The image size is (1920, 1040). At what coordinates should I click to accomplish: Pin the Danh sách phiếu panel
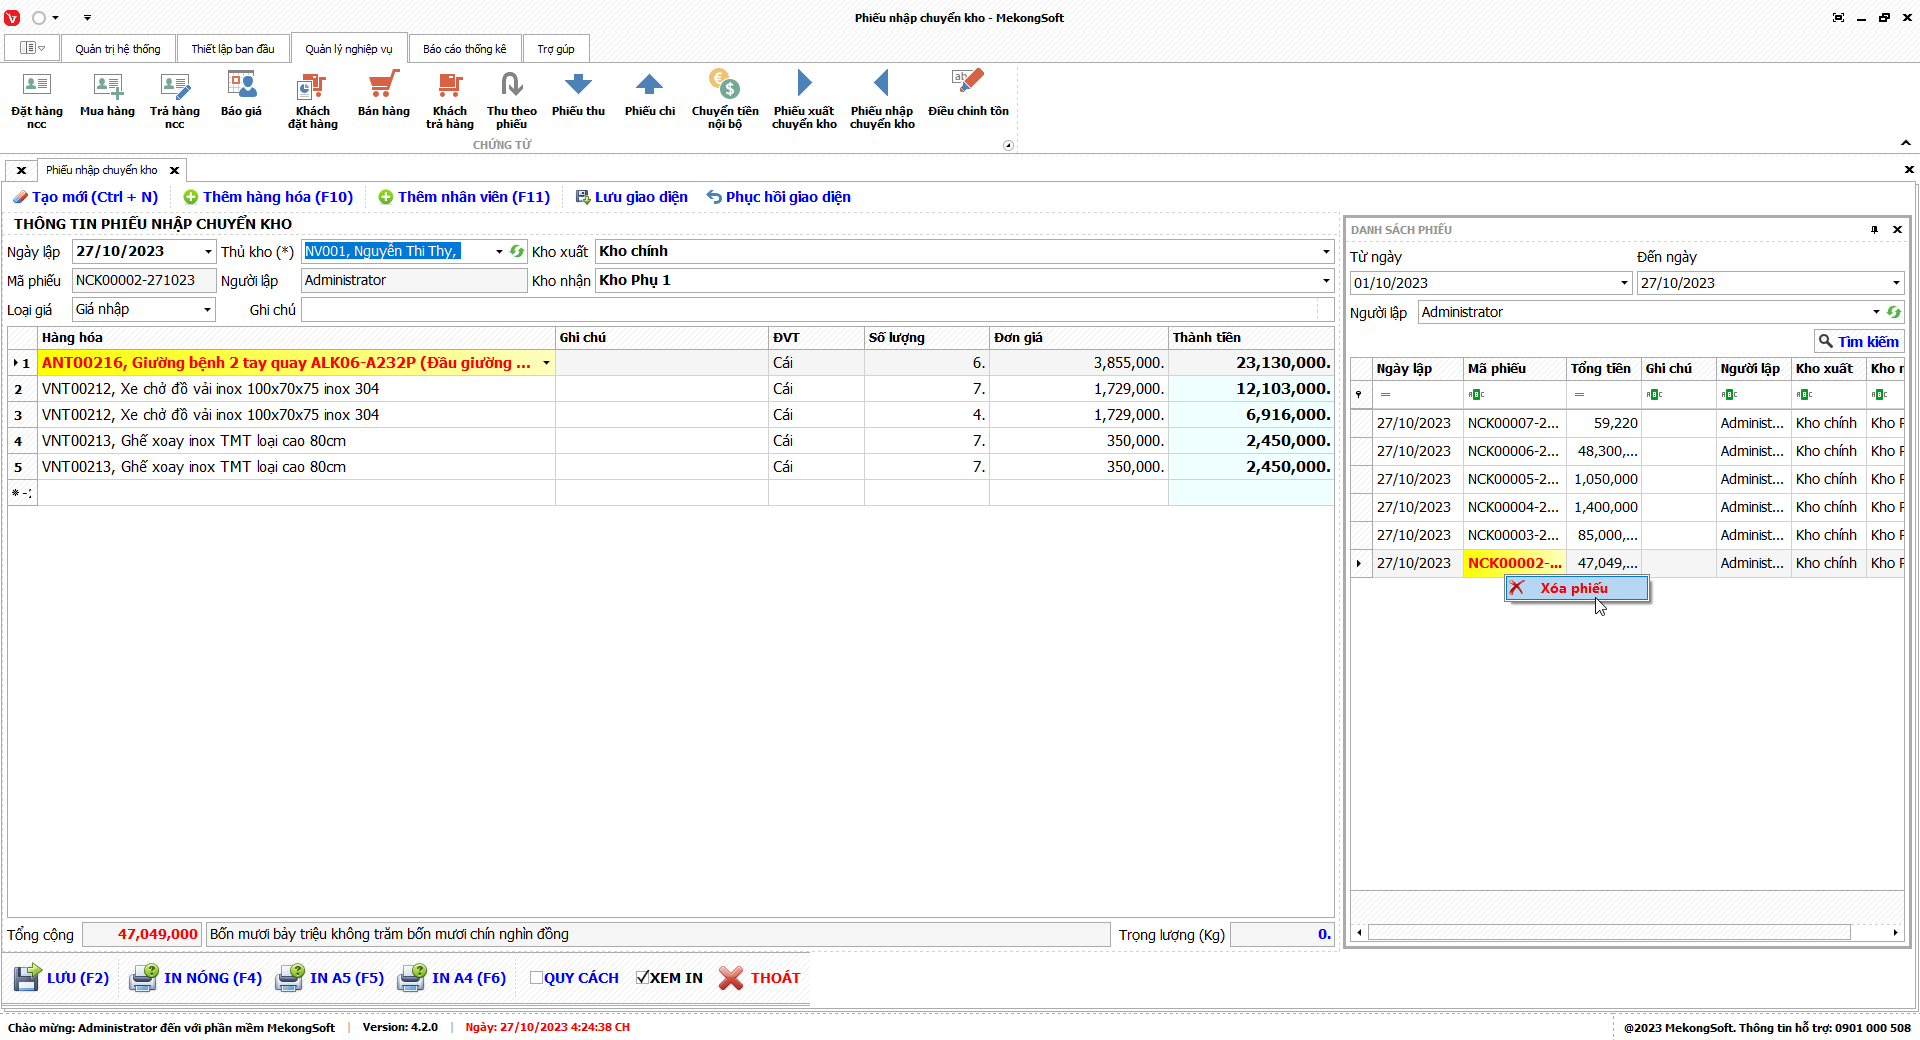point(1874,230)
